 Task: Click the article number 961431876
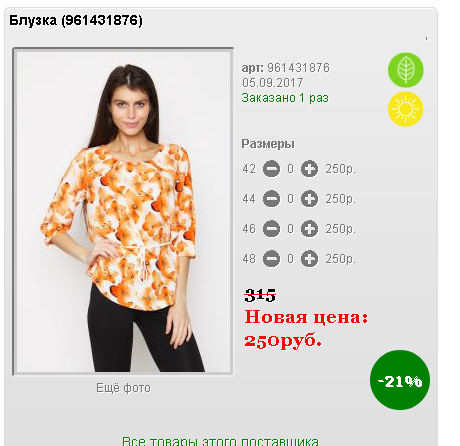298,68
